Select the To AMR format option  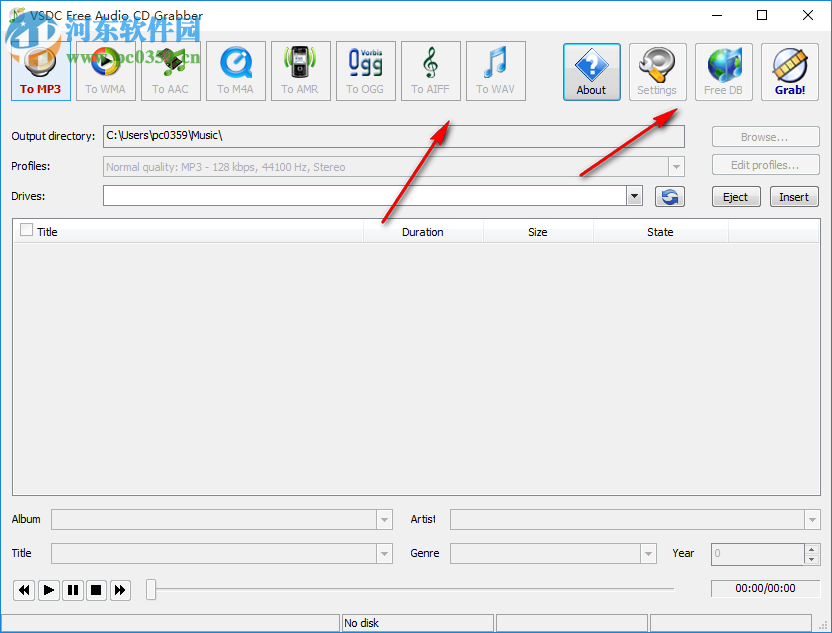click(300, 70)
